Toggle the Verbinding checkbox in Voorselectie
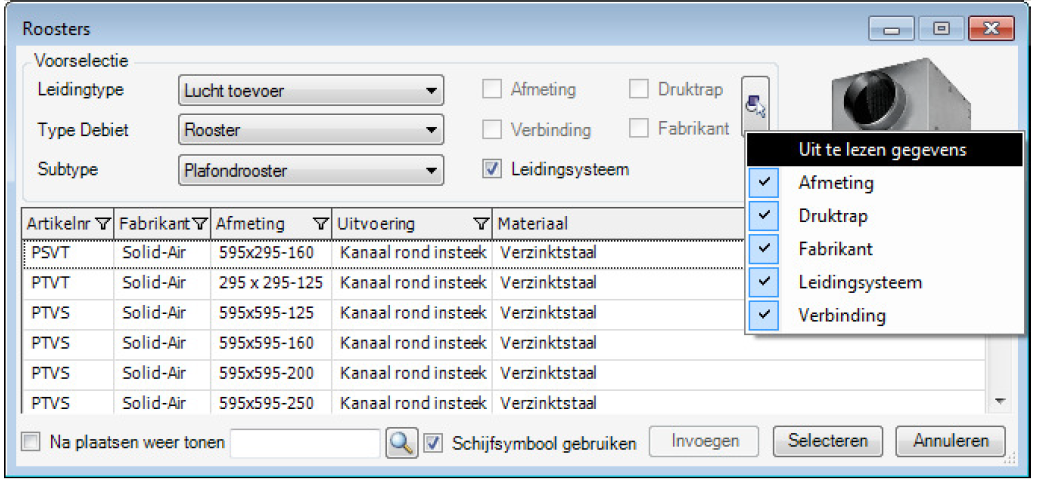 (491, 129)
